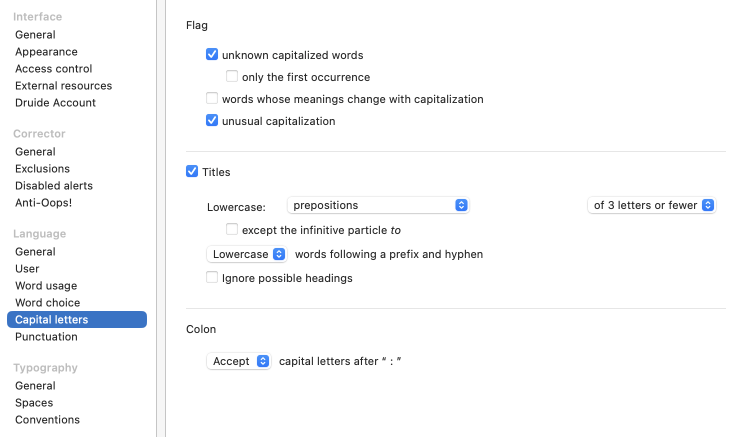Open Access control settings

click(54, 69)
